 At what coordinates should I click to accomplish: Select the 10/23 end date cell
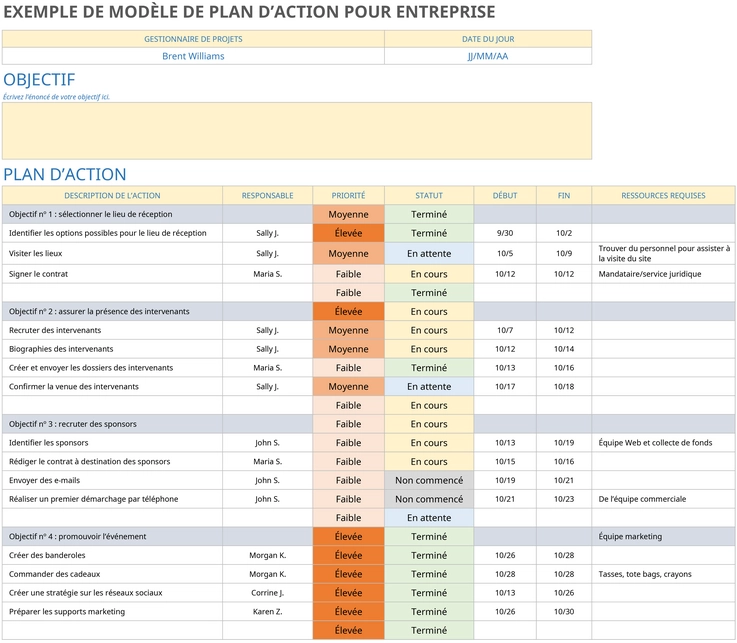[564, 499]
